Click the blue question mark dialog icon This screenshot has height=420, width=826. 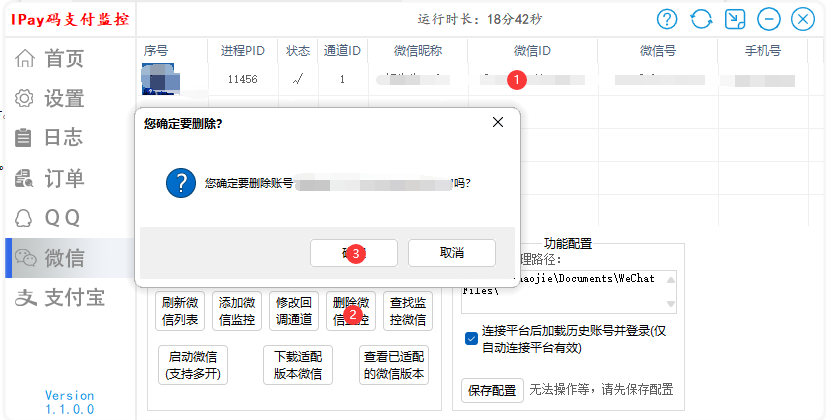coord(181,183)
